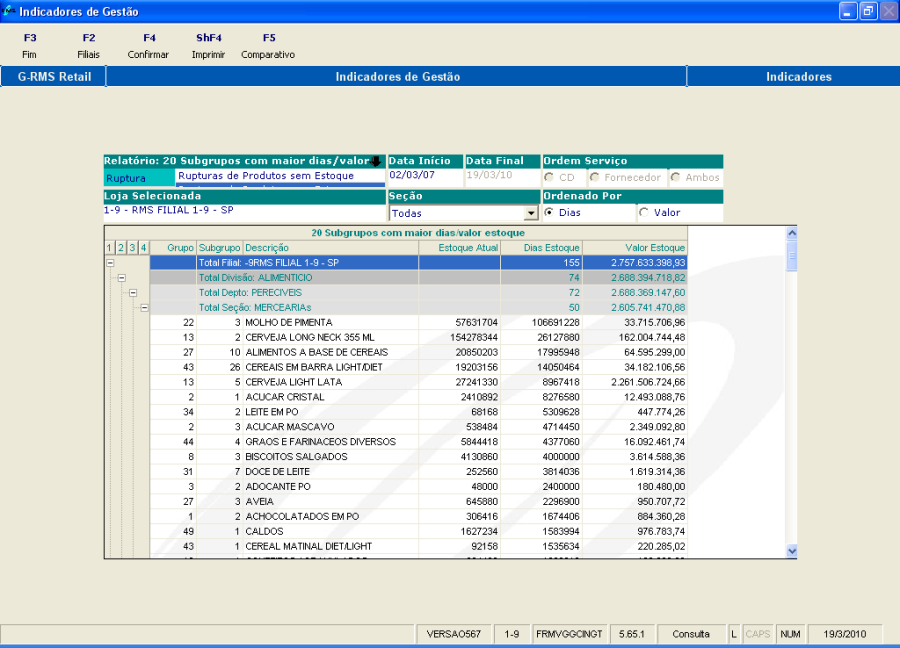
Task: Collapse Total Filial tree node
Action: [110, 263]
